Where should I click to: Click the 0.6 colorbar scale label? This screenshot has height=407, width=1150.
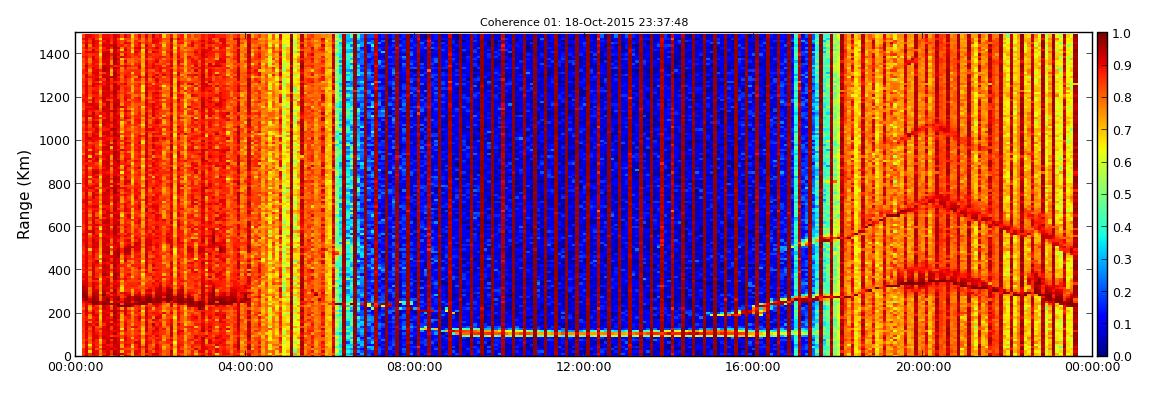pyautogui.click(x=1121, y=163)
